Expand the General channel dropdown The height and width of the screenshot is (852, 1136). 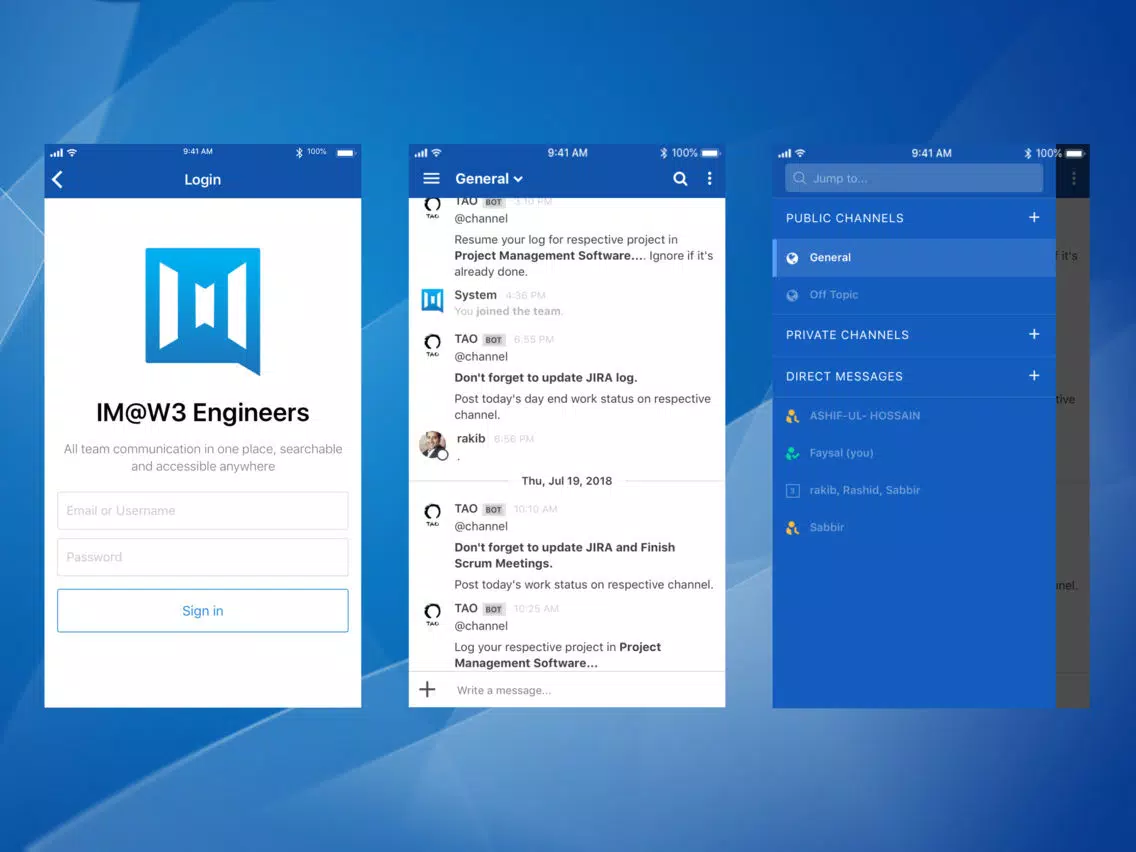coord(489,178)
